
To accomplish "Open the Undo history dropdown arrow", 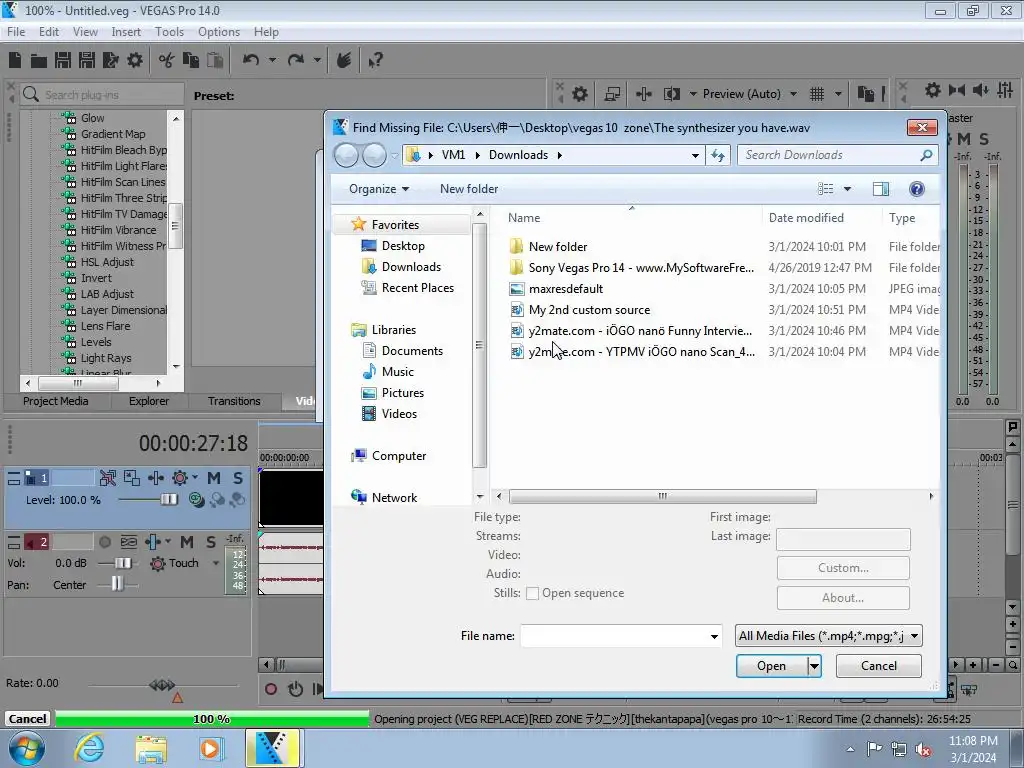I will point(272,60).
